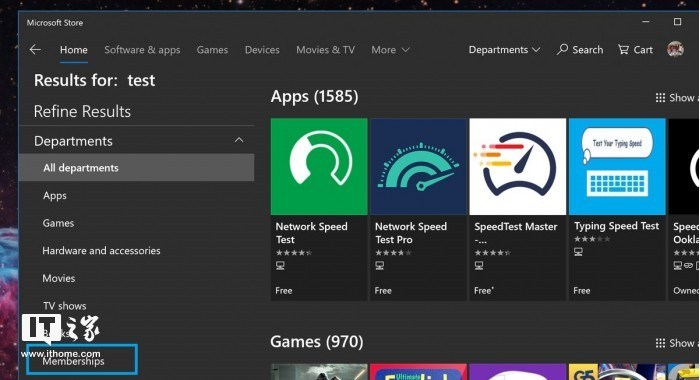Click the Refine Results heading
The height and width of the screenshot is (380, 700).
pos(82,111)
